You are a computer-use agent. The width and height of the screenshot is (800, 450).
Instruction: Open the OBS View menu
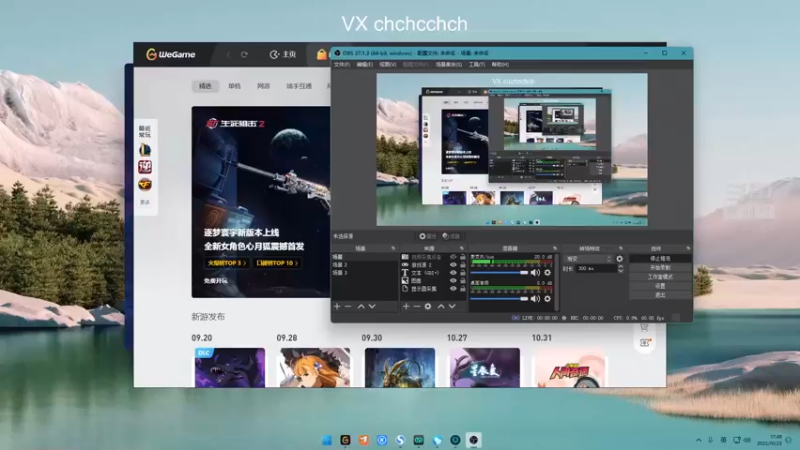click(388, 65)
